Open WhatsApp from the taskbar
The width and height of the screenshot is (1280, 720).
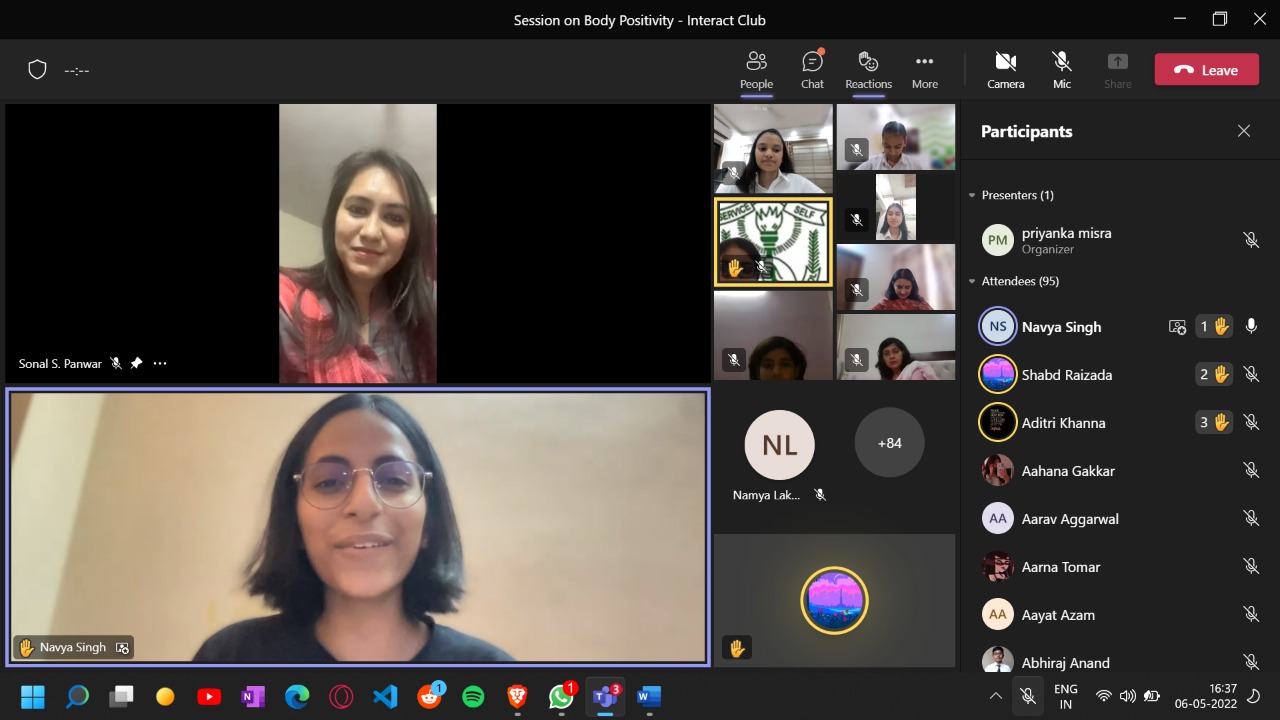click(561, 696)
